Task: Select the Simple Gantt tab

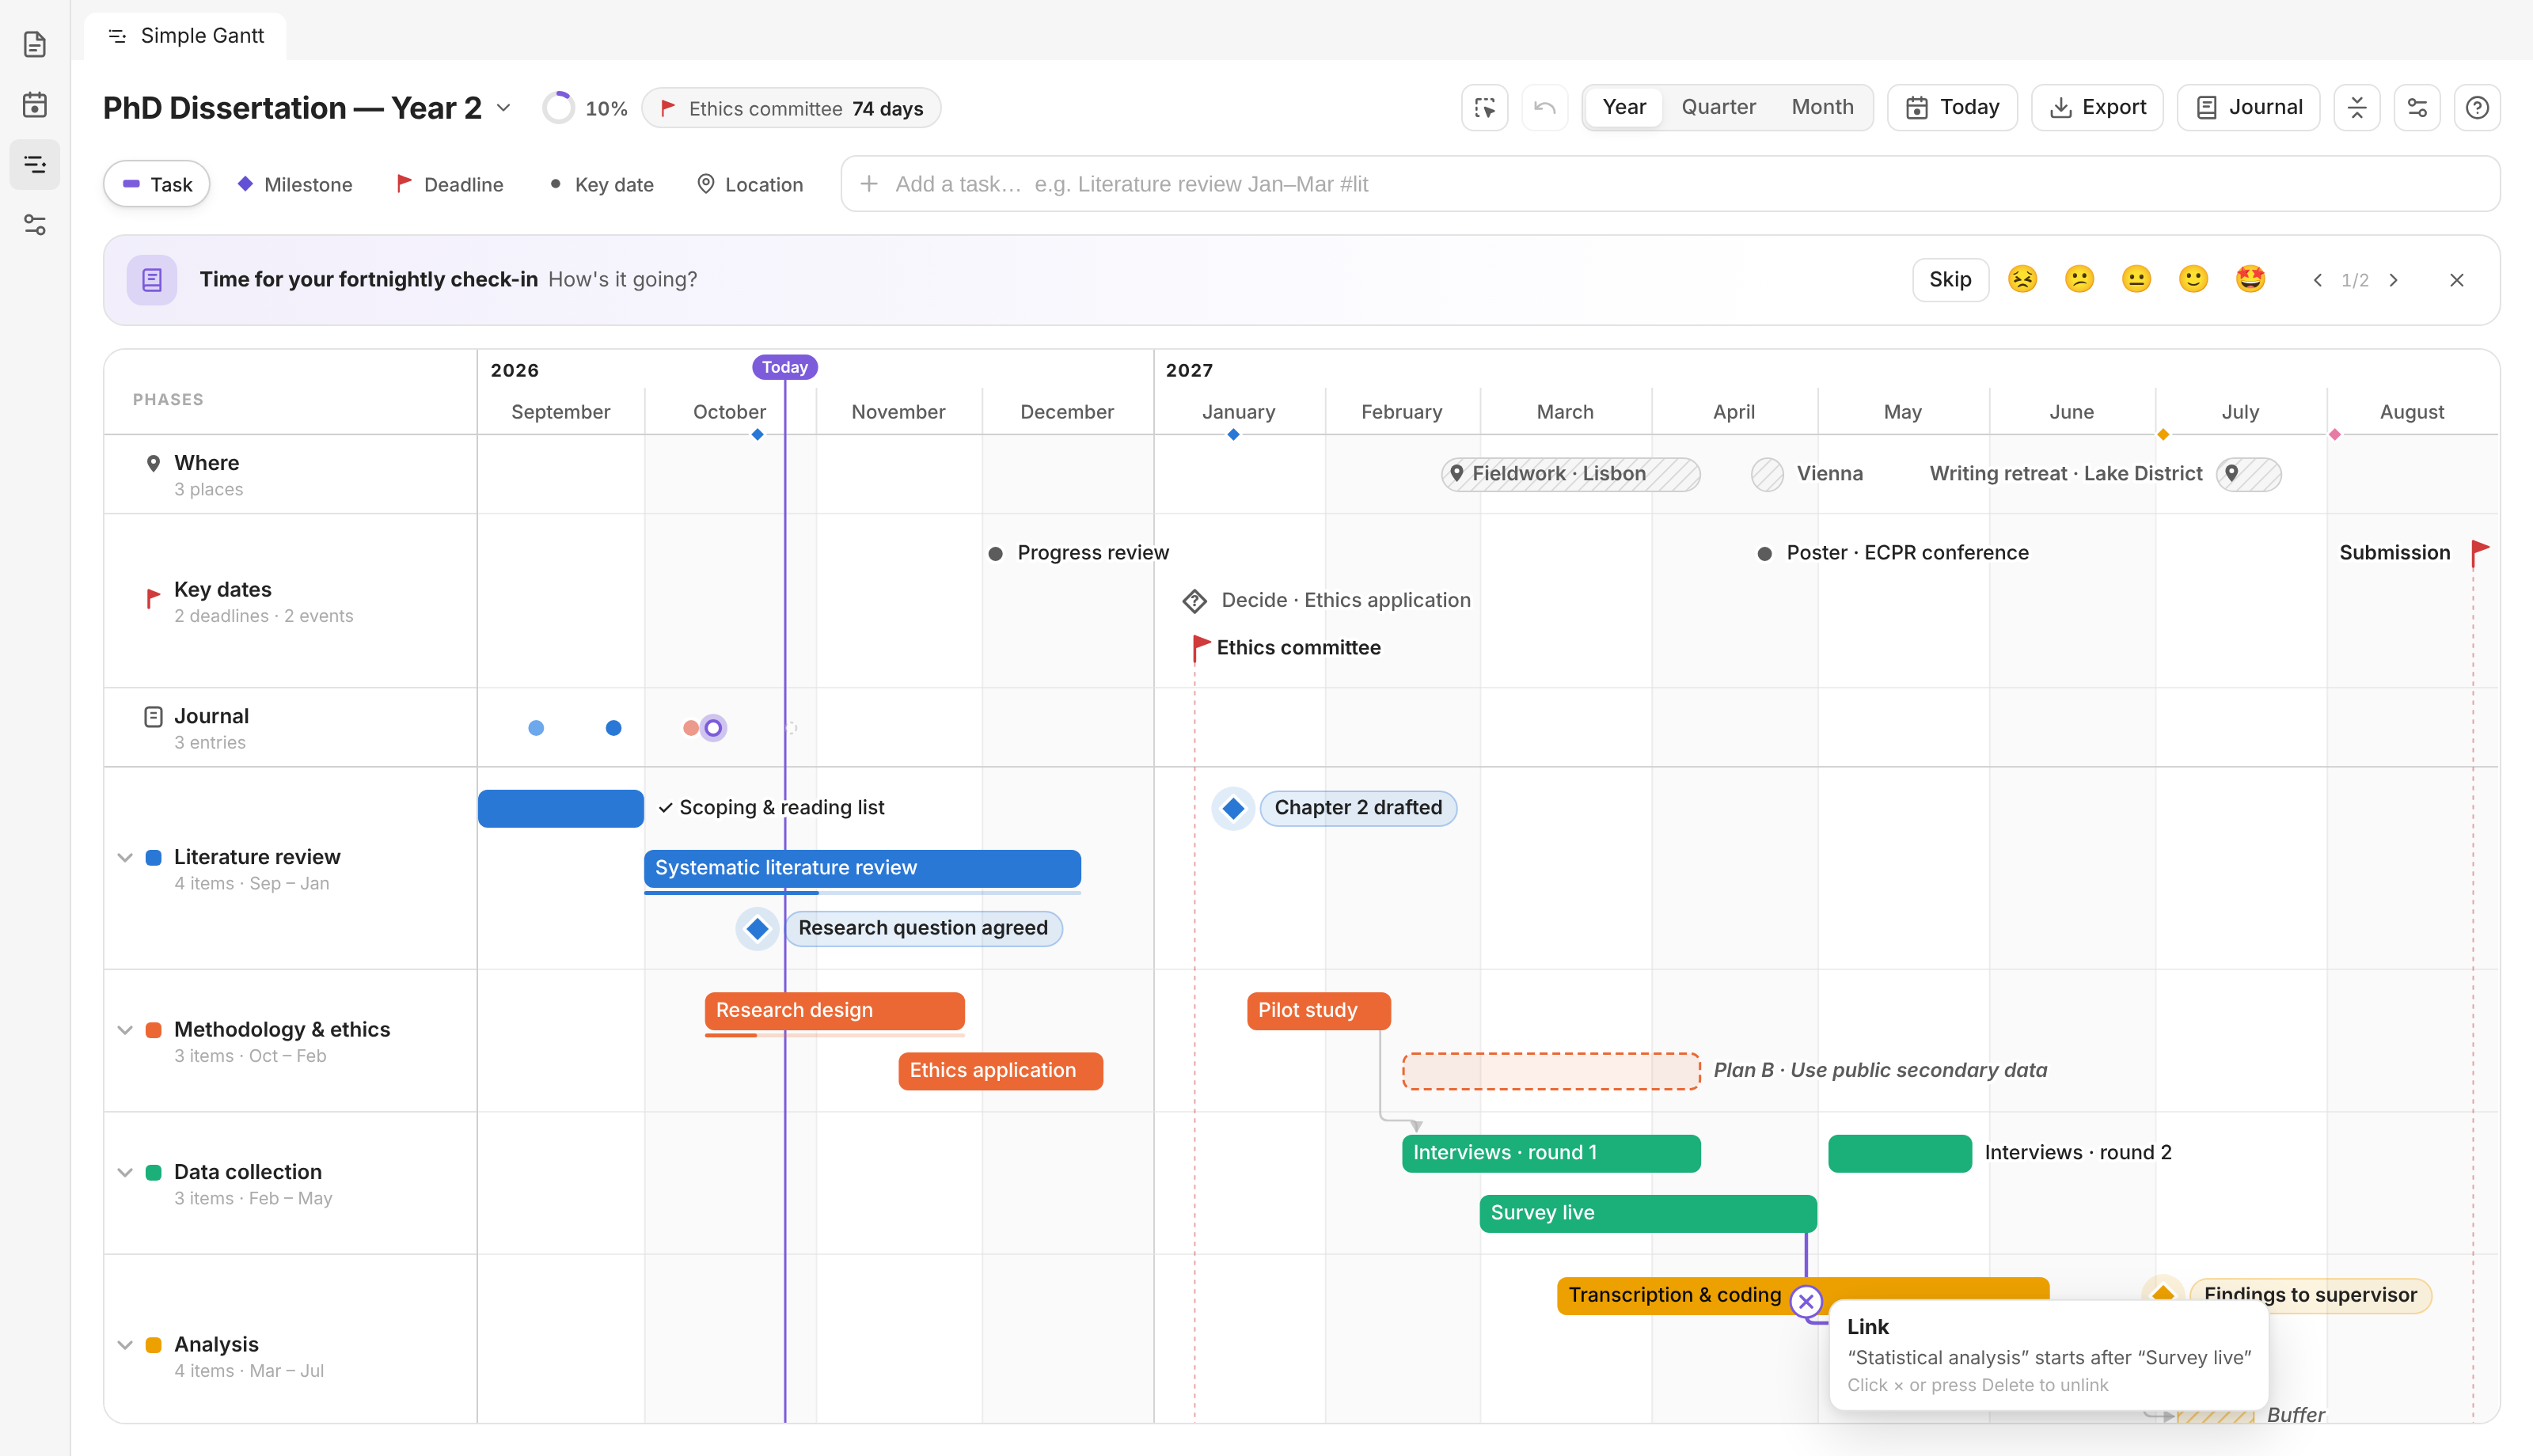Action: point(186,36)
